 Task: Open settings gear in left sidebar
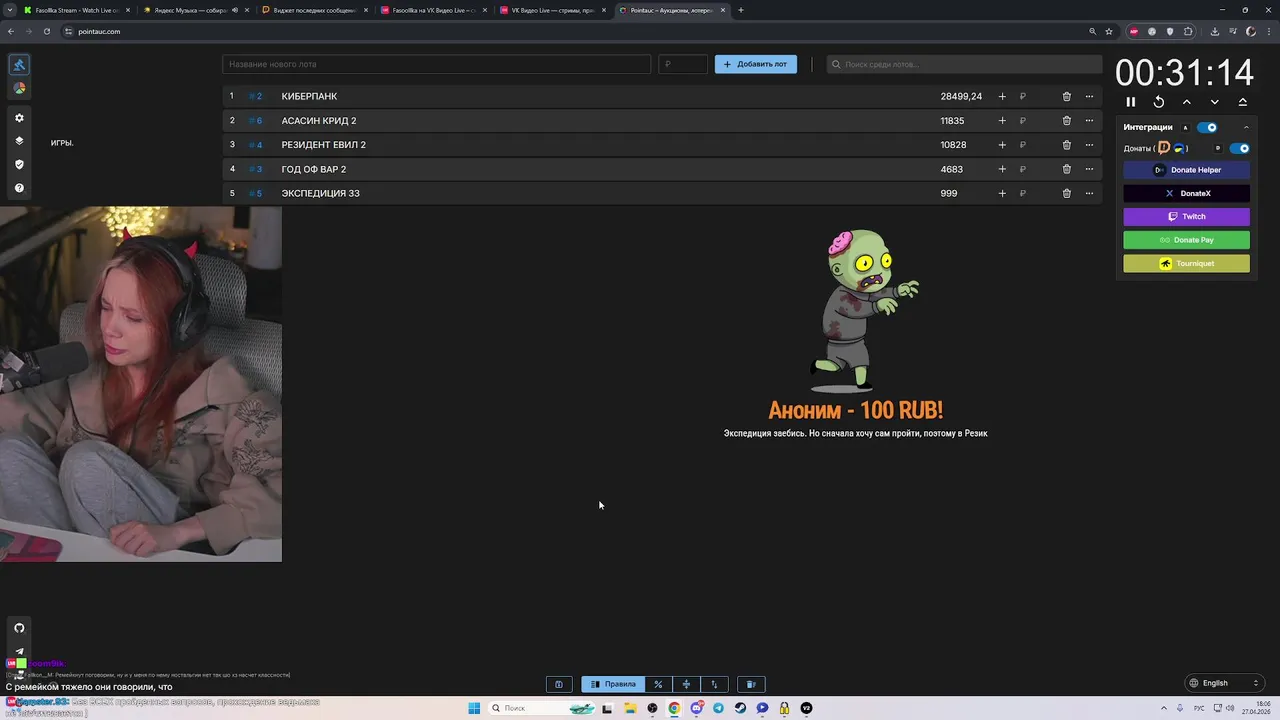pyautogui.click(x=19, y=117)
